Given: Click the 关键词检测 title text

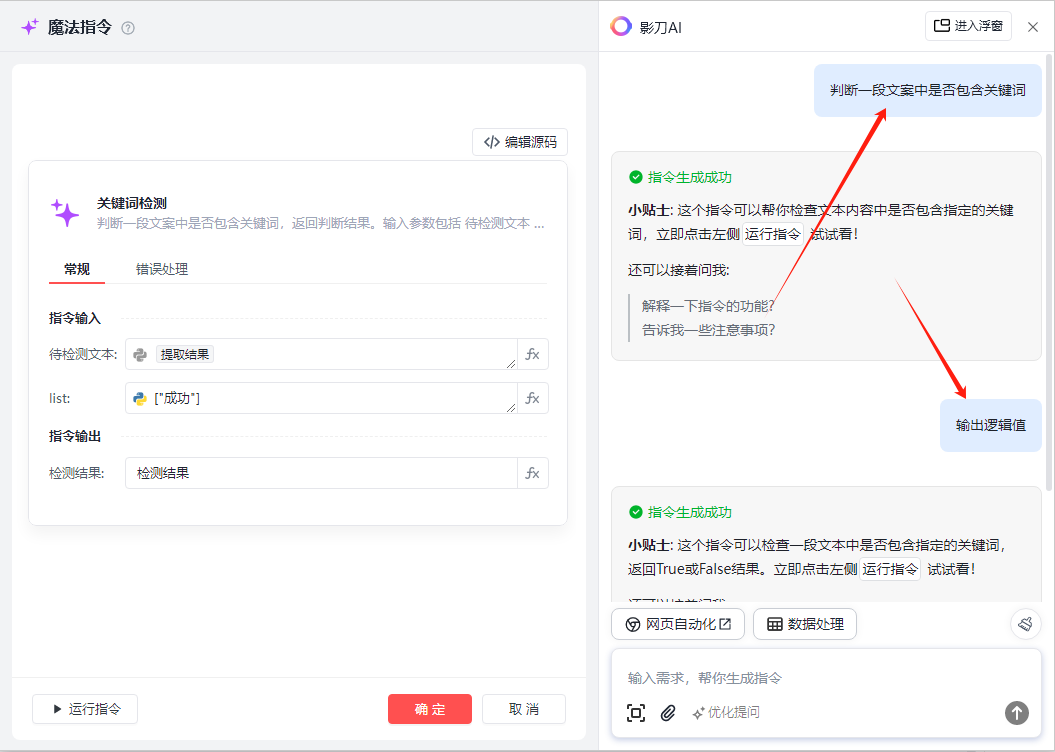Looking at the screenshot, I should (132, 203).
